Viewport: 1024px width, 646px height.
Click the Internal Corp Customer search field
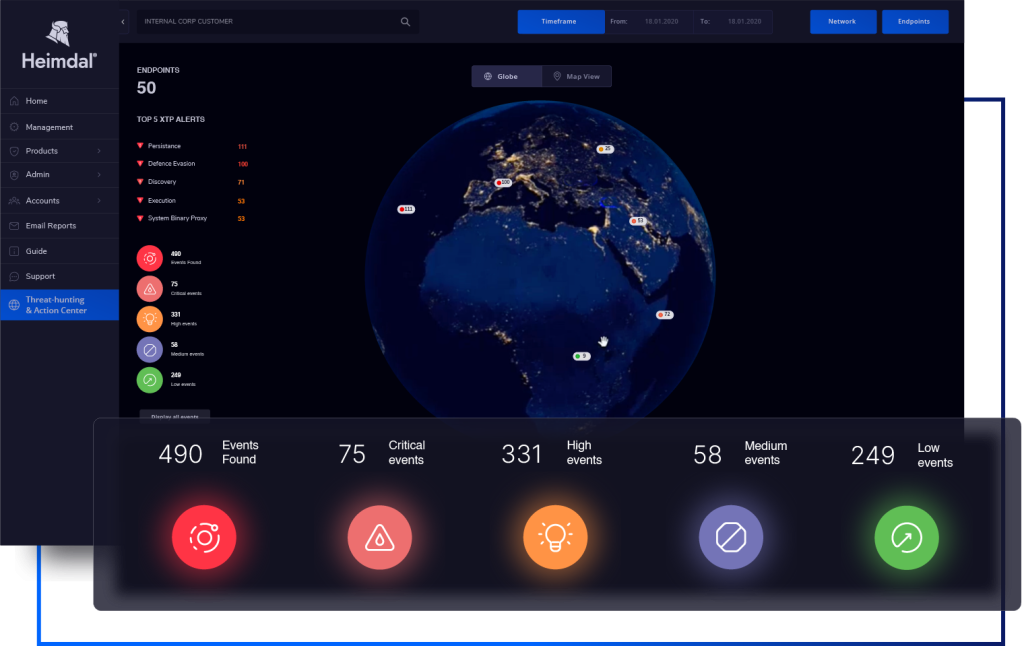coord(265,22)
